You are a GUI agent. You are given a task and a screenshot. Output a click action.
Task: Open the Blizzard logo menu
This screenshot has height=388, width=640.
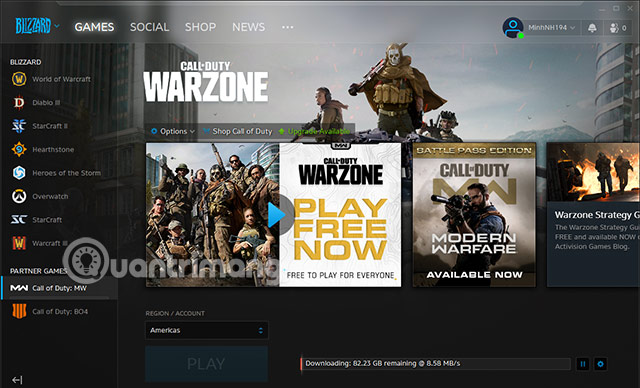tap(37, 26)
